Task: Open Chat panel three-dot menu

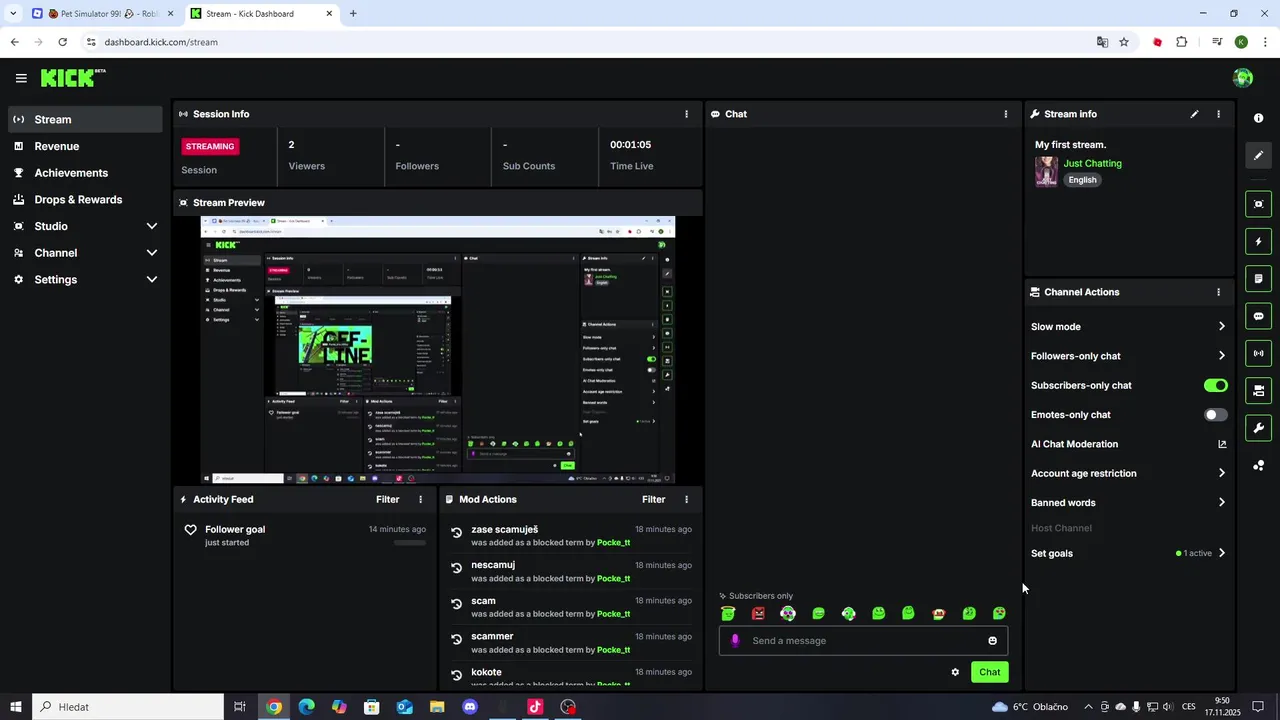Action: 1005,114
